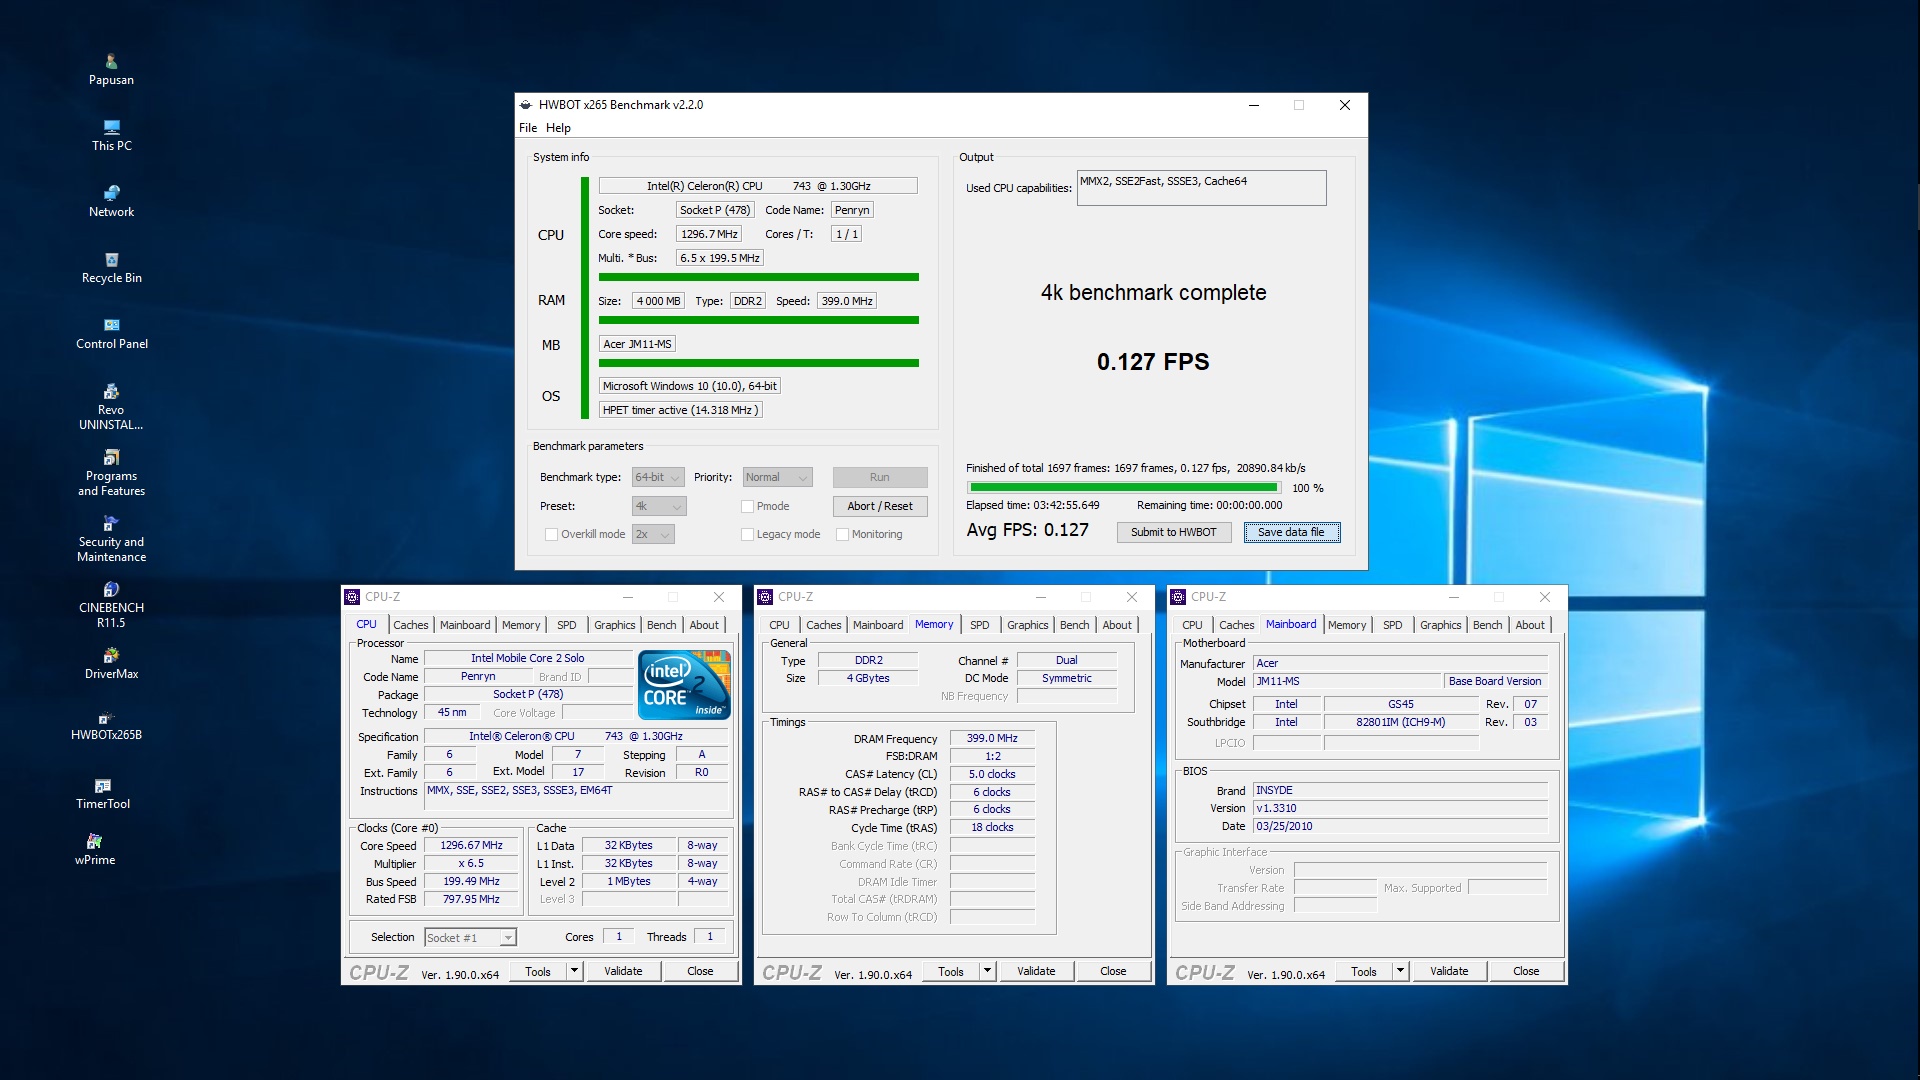Expand Tools arrow in CPU-Z memory window
This screenshot has height=1080, width=1920.
[x=987, y=971]
